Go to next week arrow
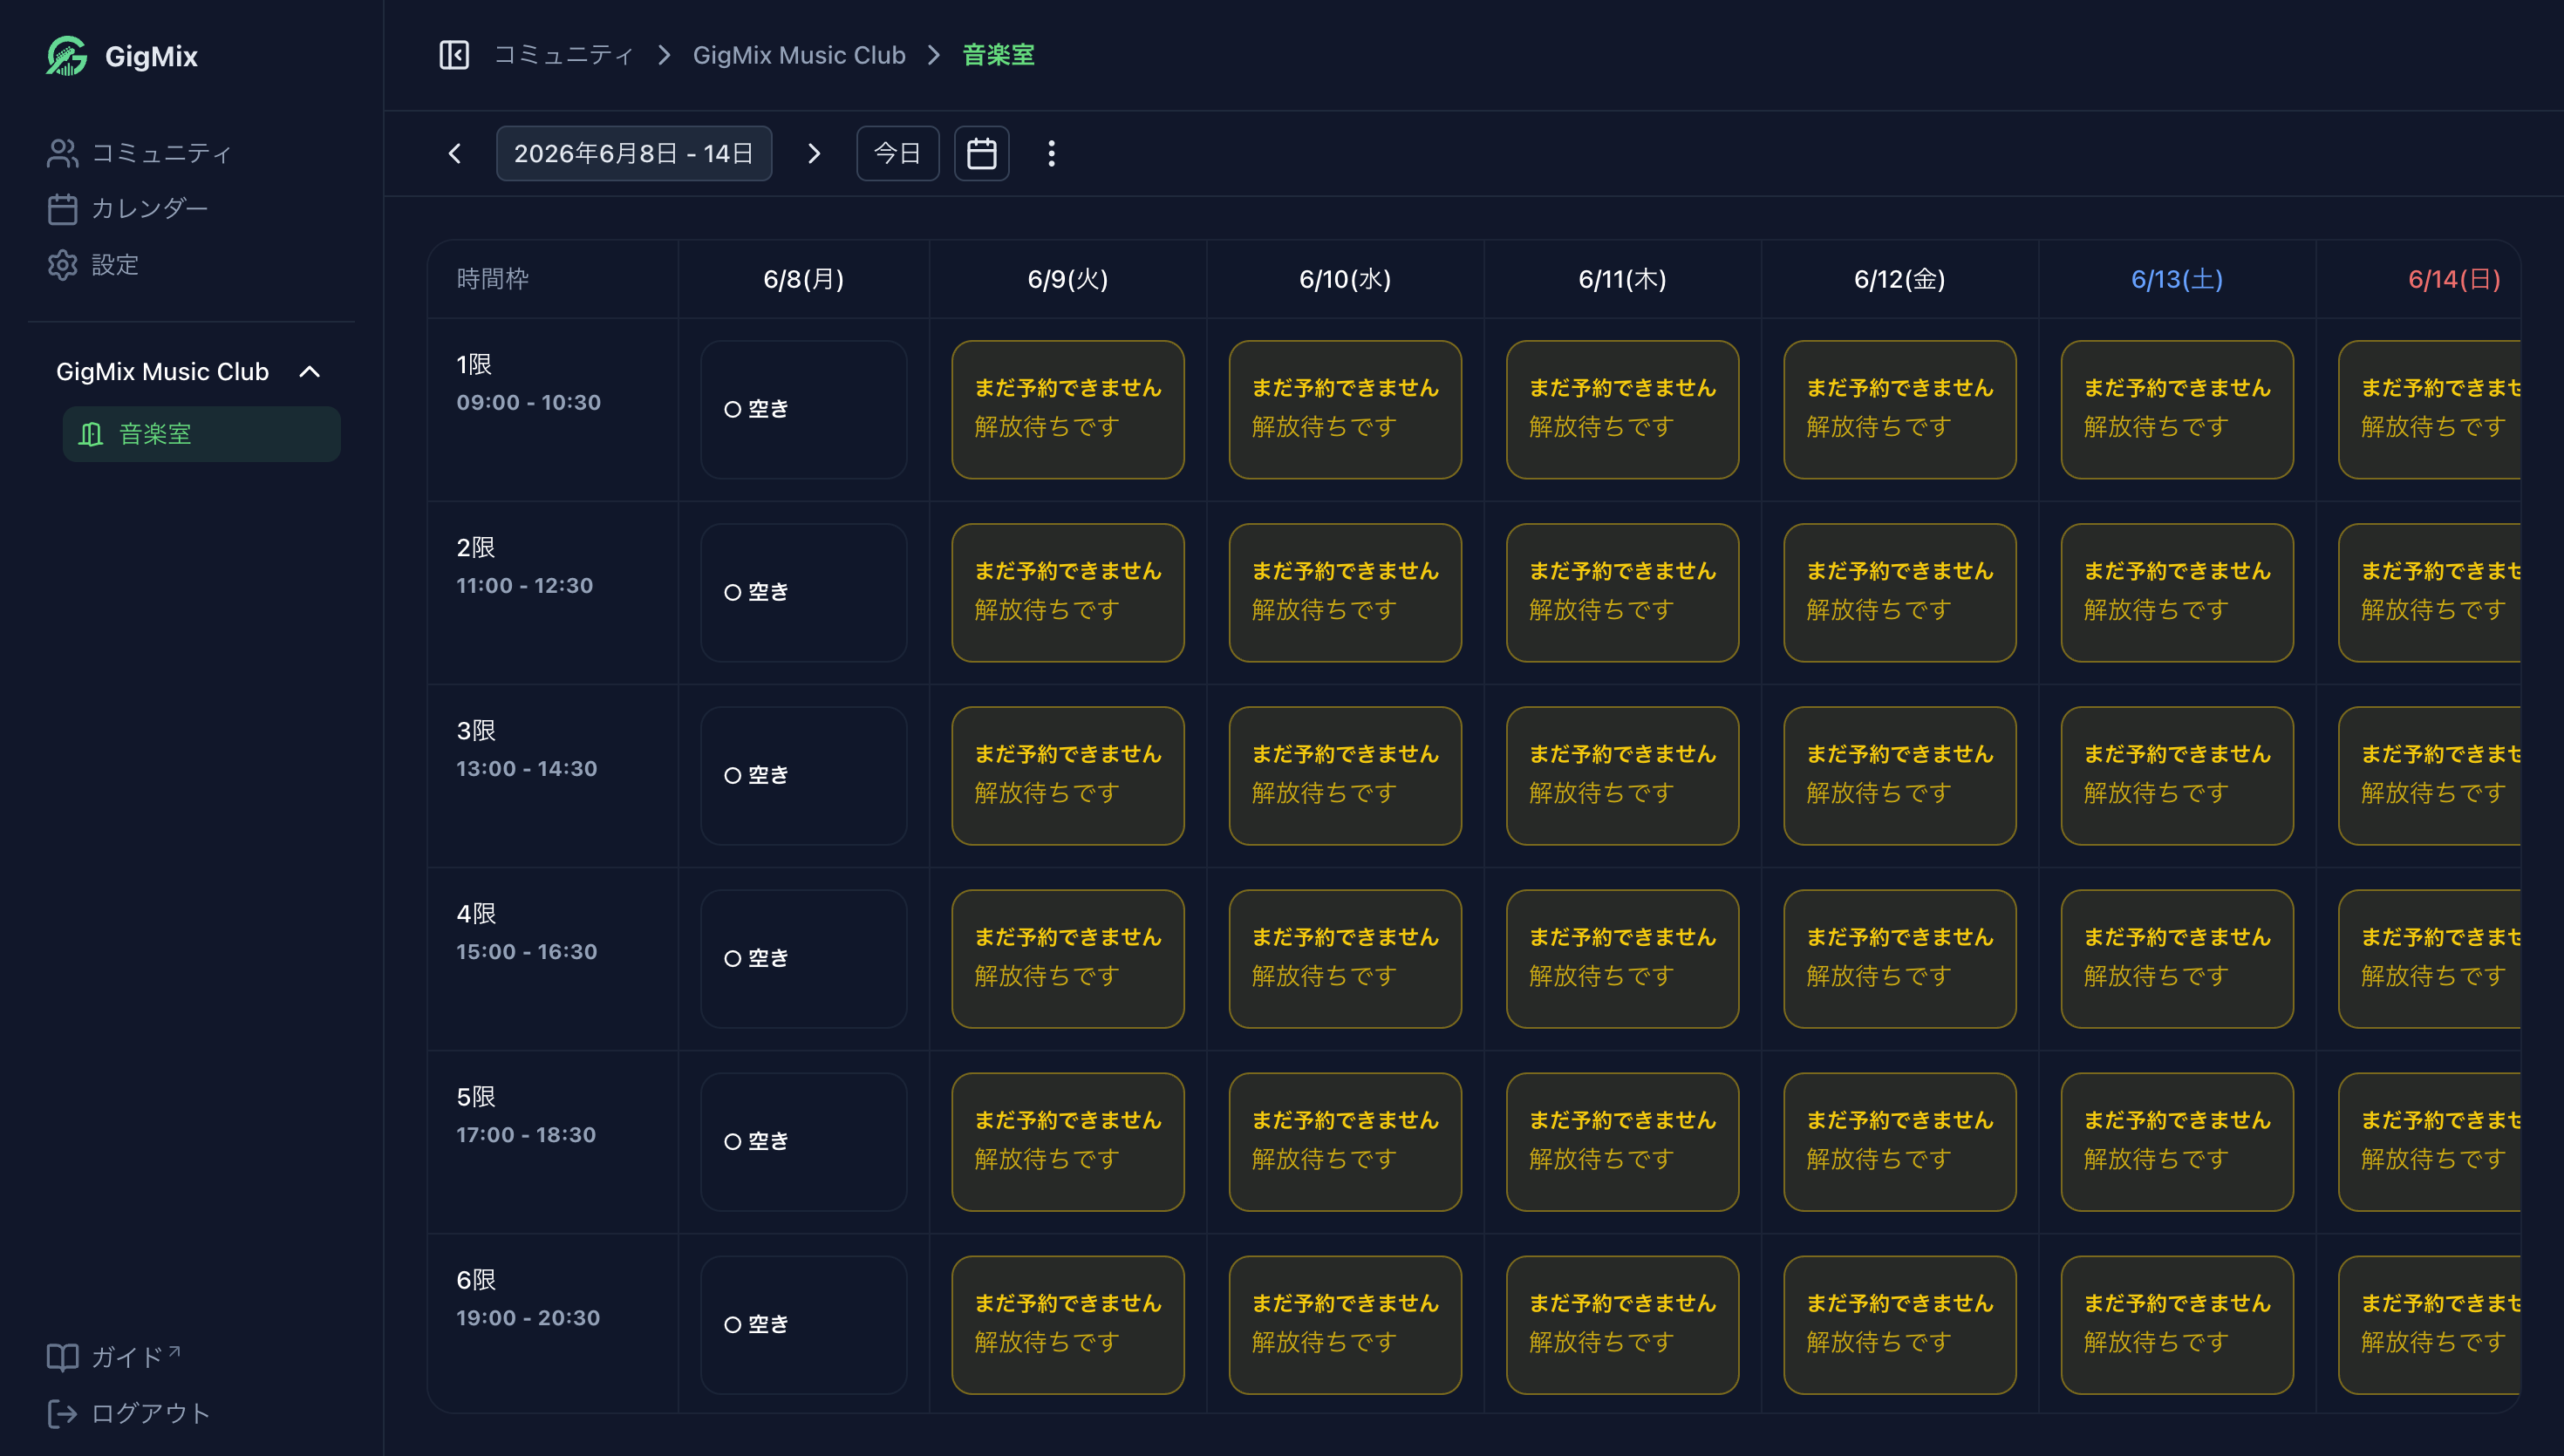 point(814,153)
